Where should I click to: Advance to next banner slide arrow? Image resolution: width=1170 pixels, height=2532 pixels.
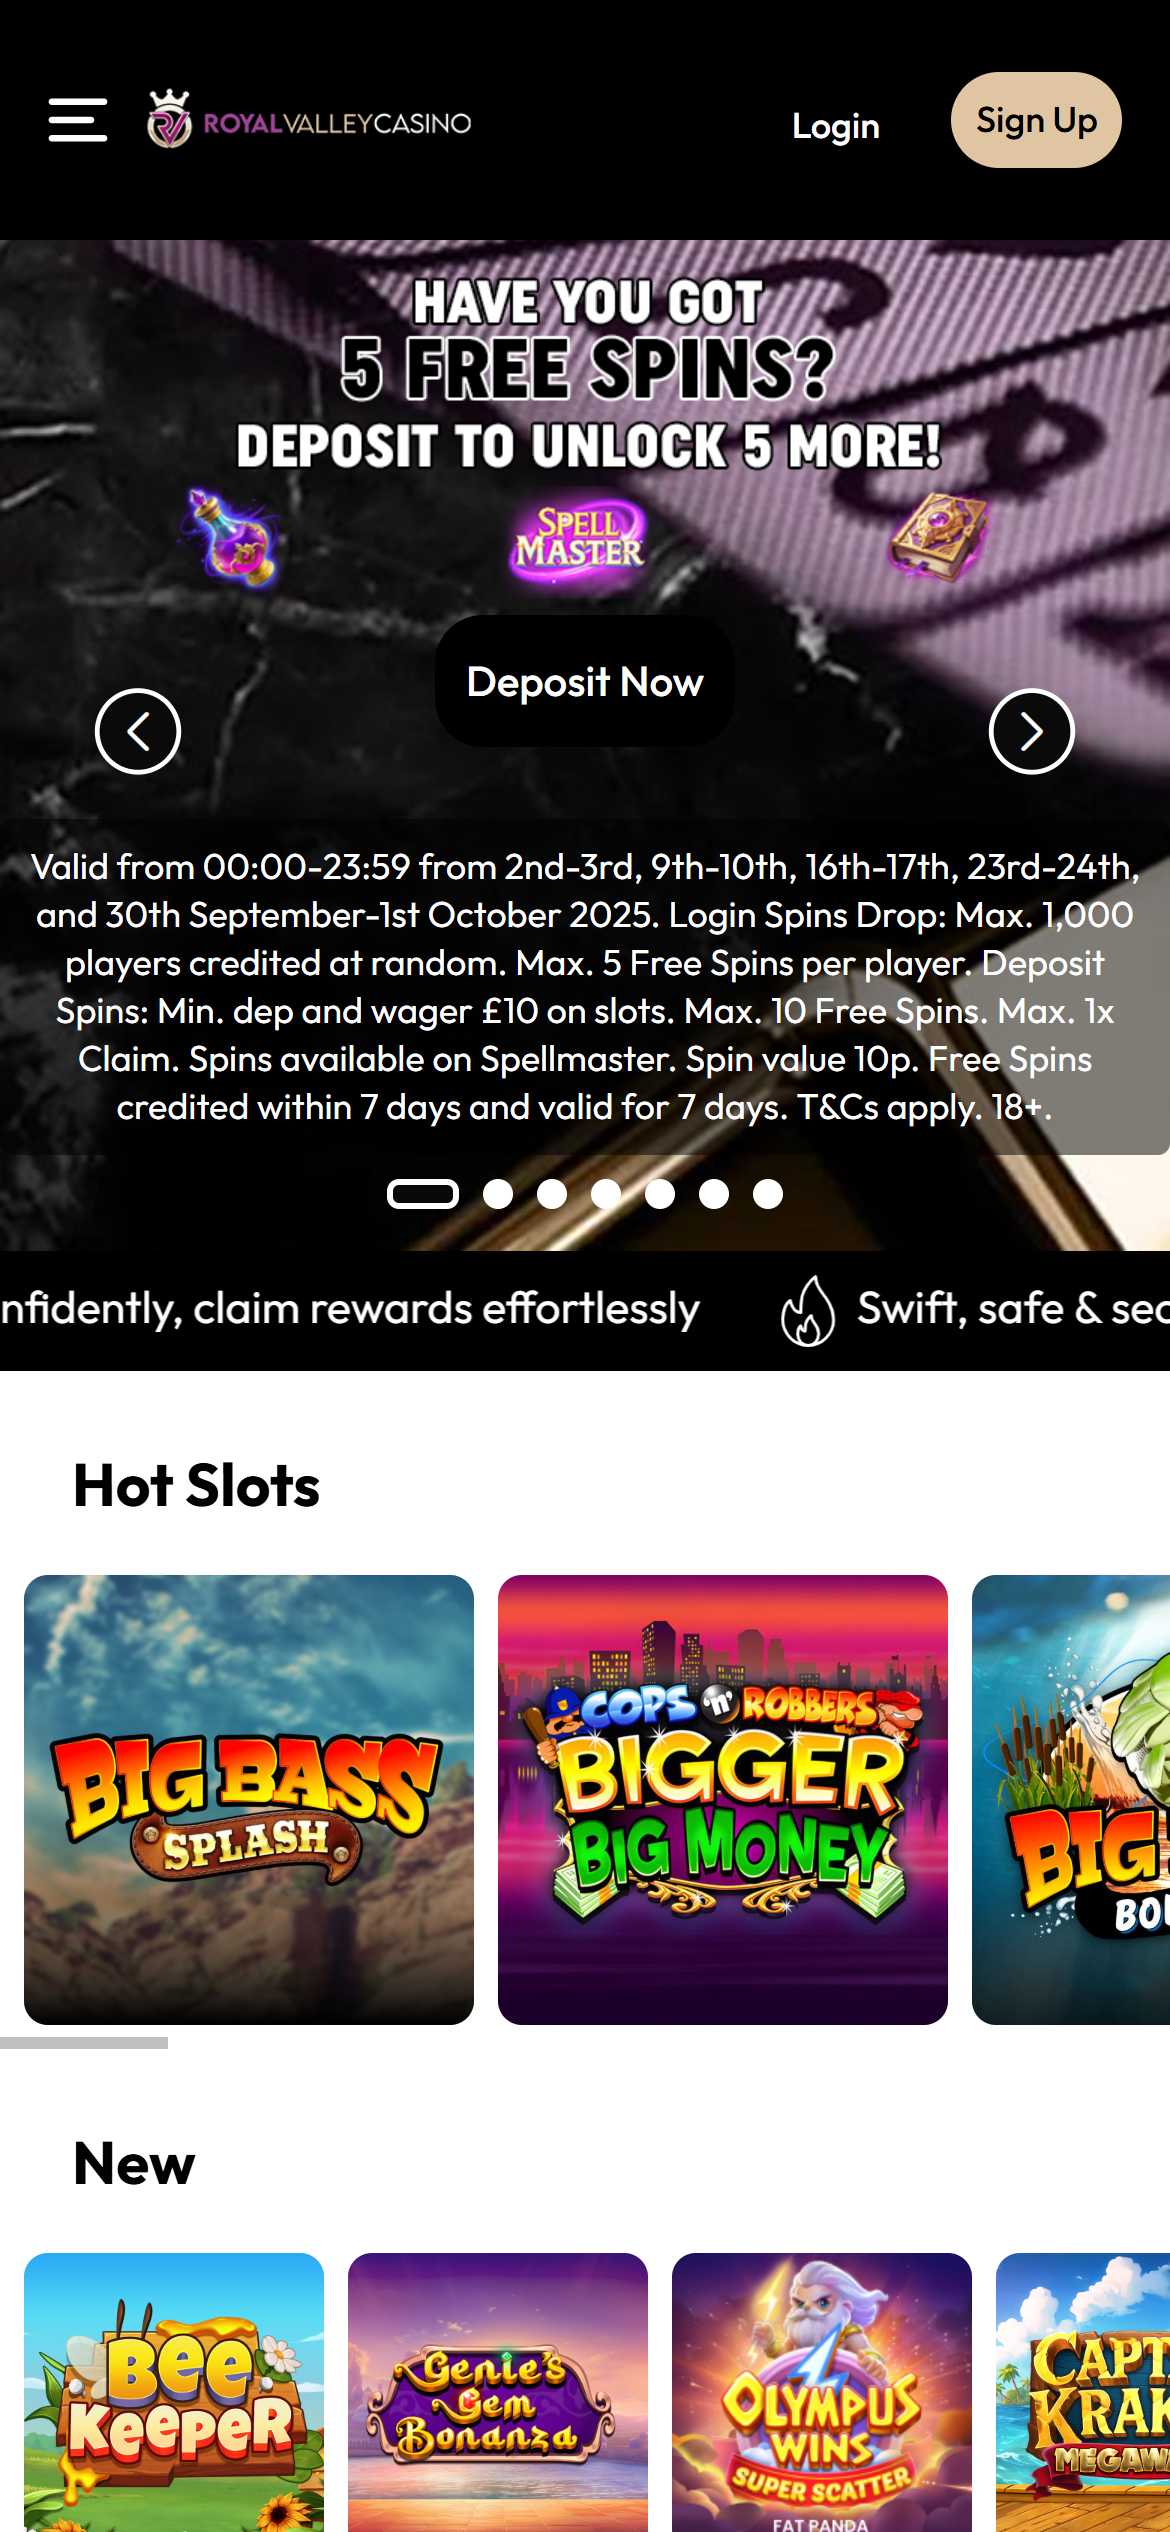(1032, 731)
